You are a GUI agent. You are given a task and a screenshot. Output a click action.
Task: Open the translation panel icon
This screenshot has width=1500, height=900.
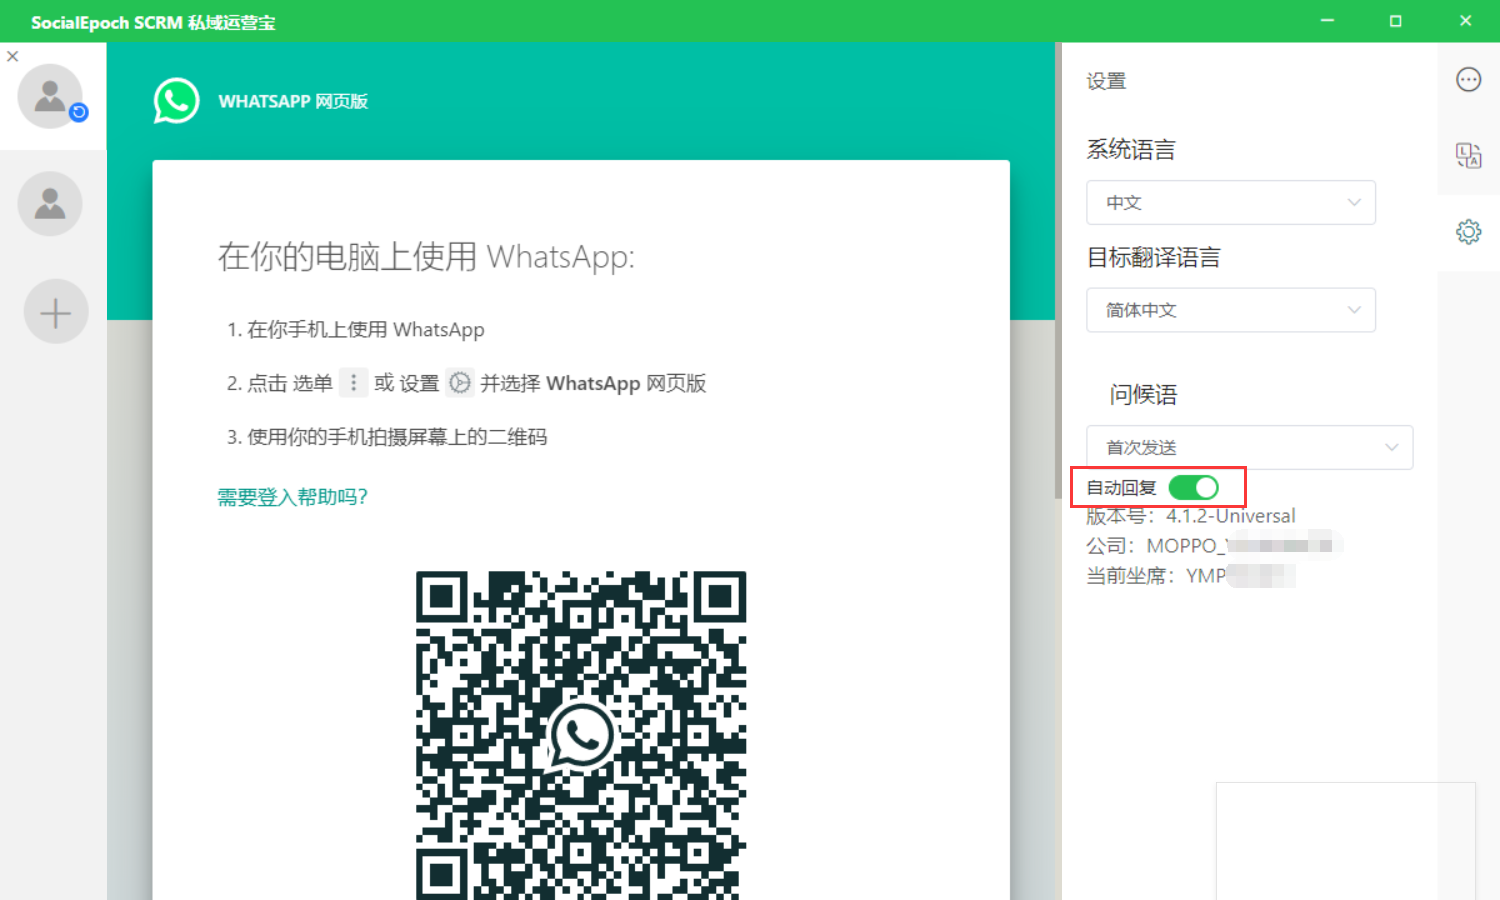(1468, 156)
